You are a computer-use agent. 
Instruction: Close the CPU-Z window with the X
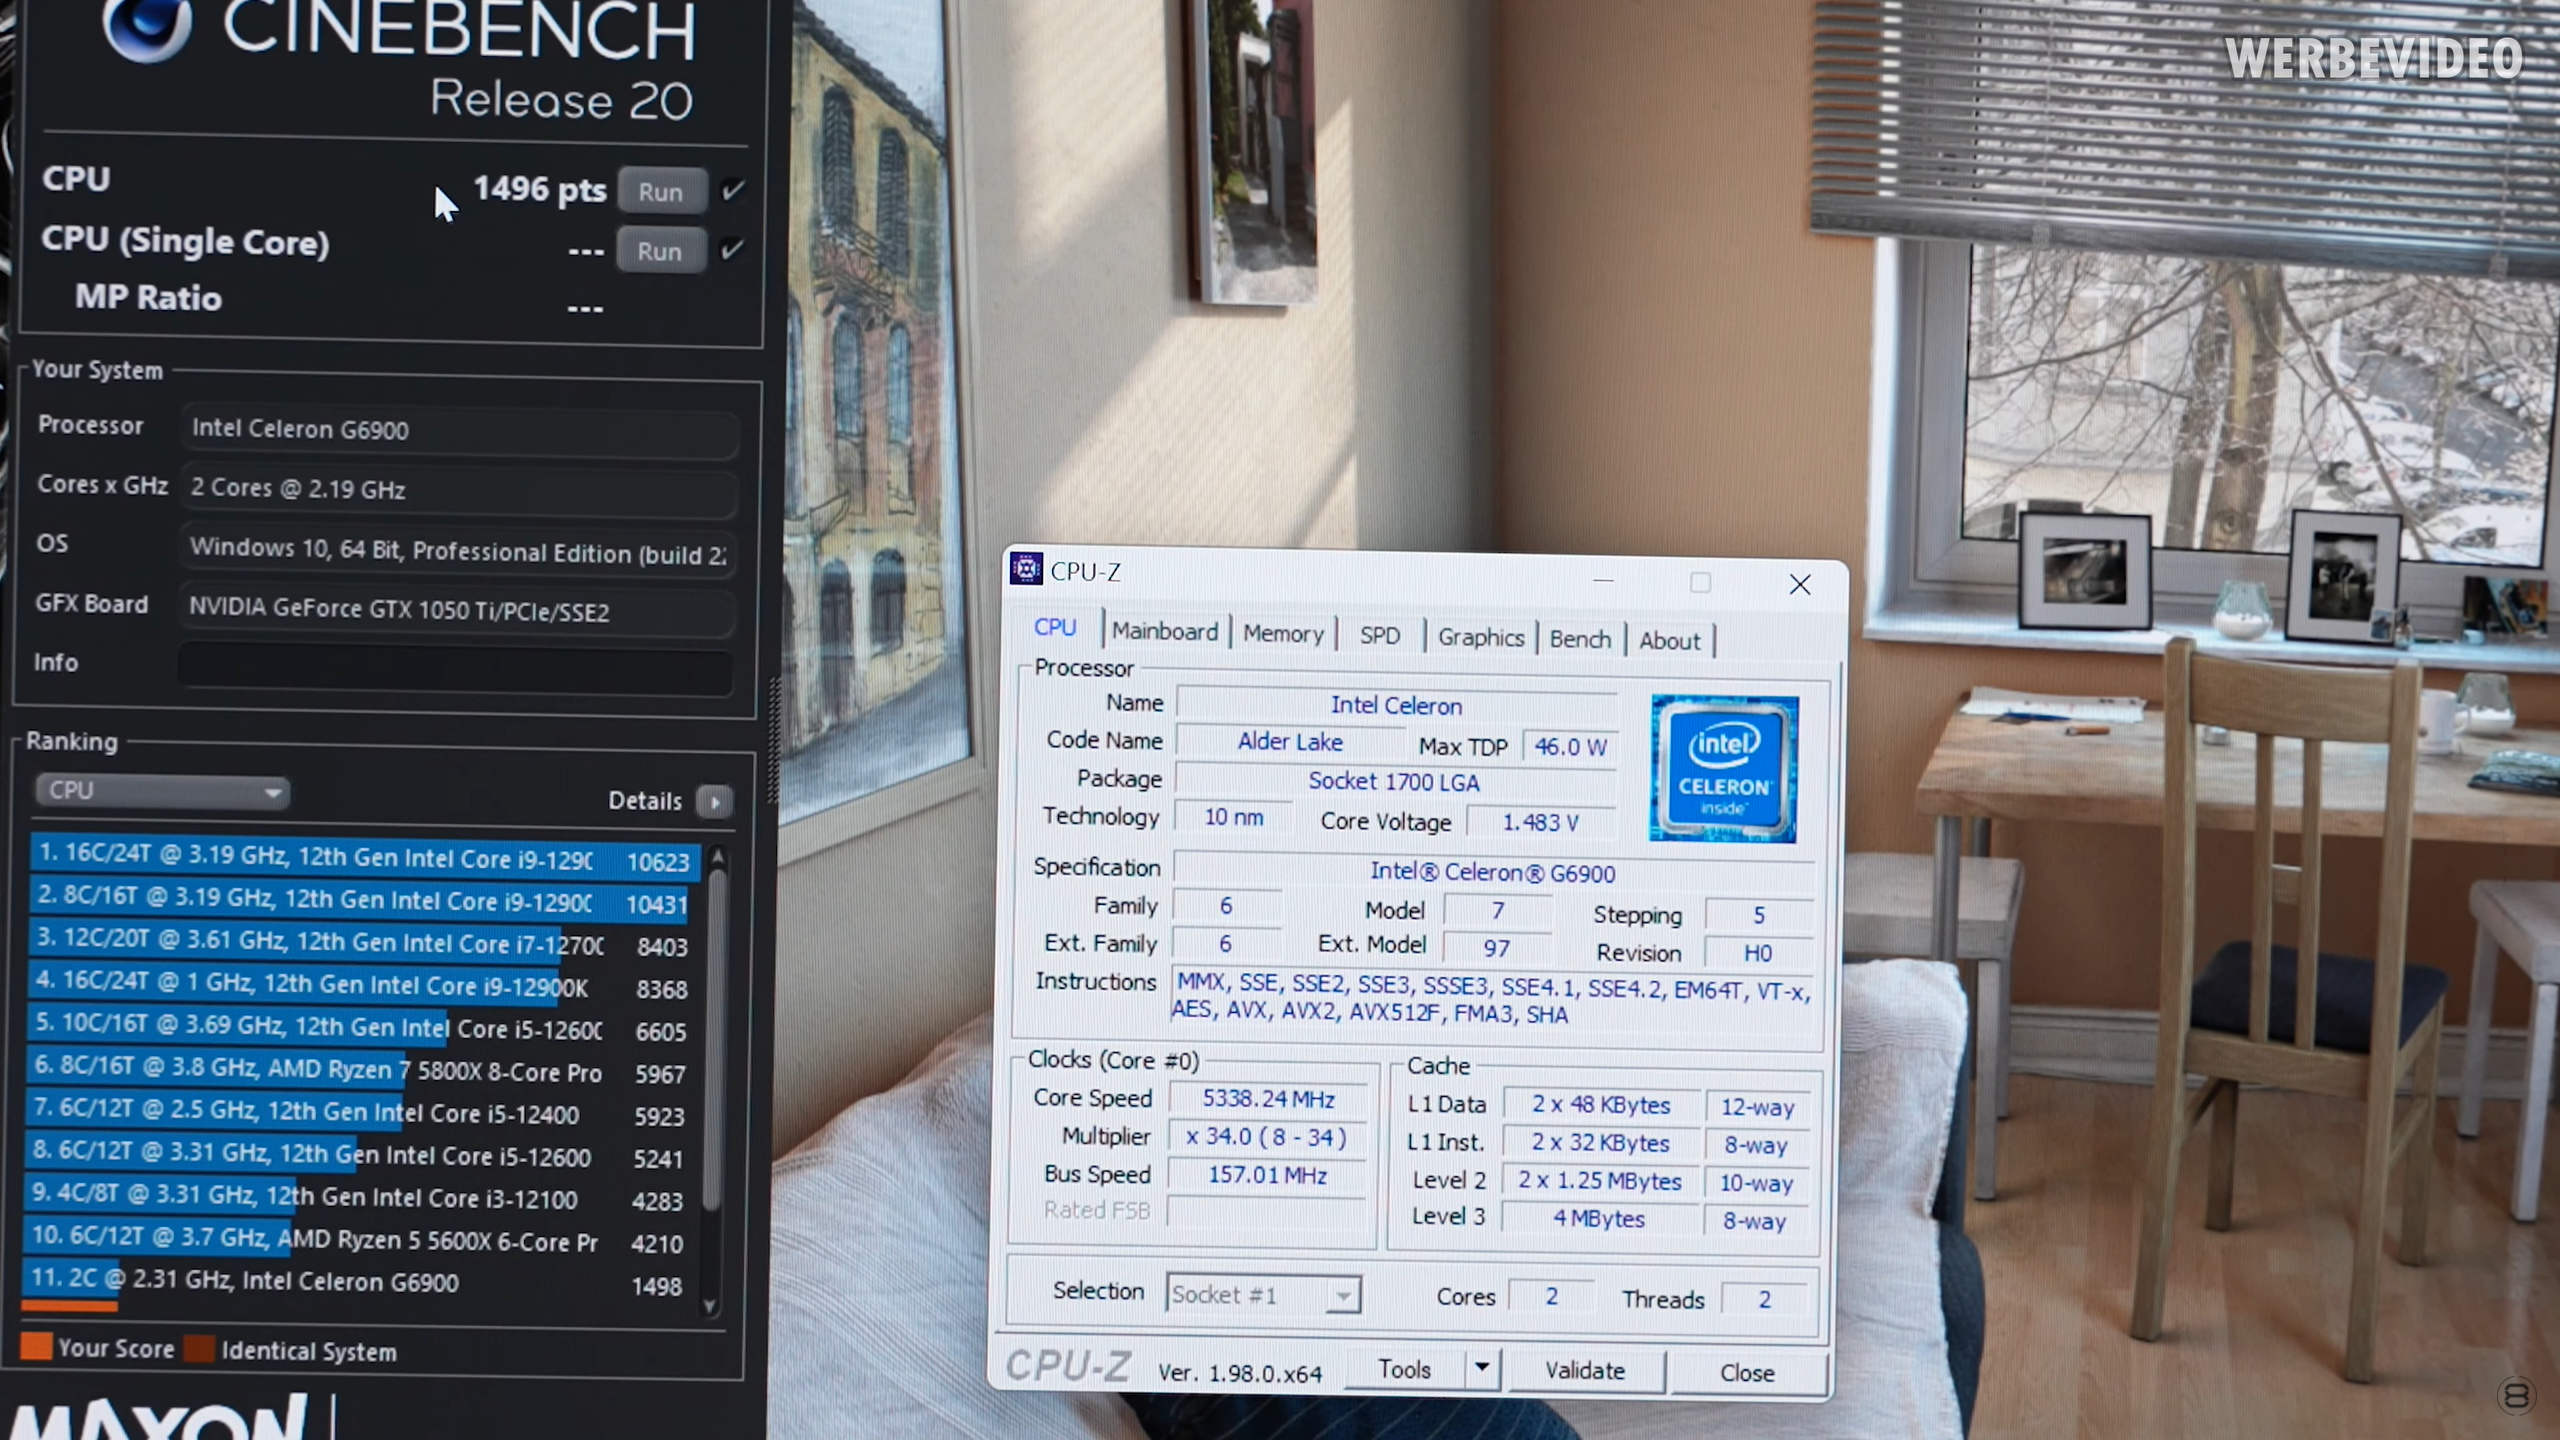1800,584
